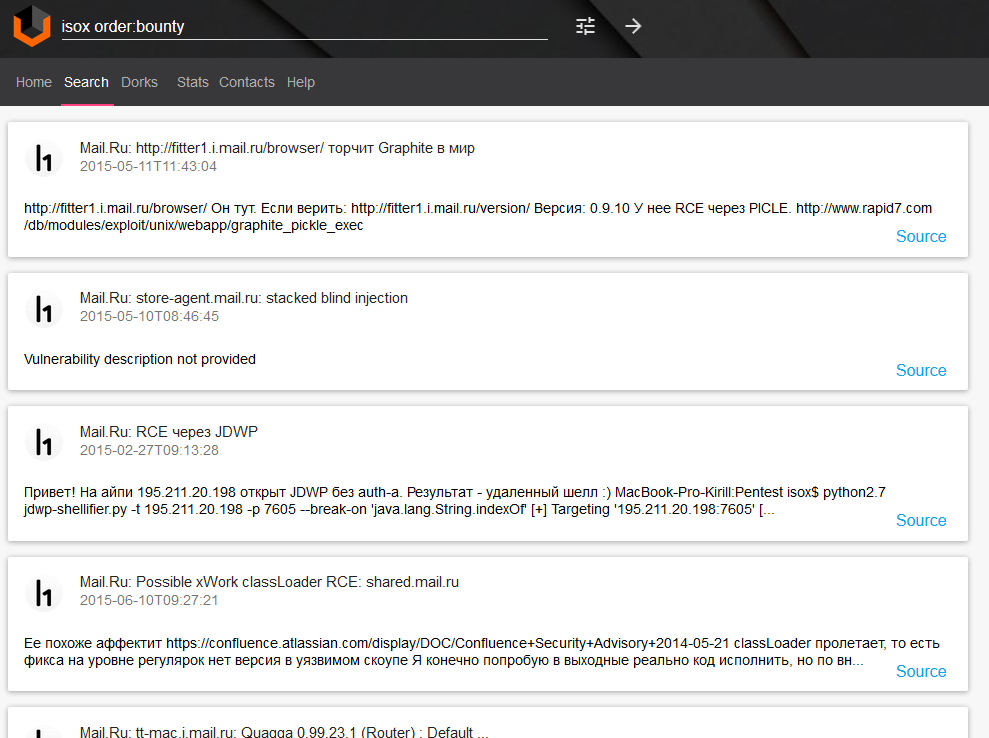Open the search filter settings icon

coord(585,26)
